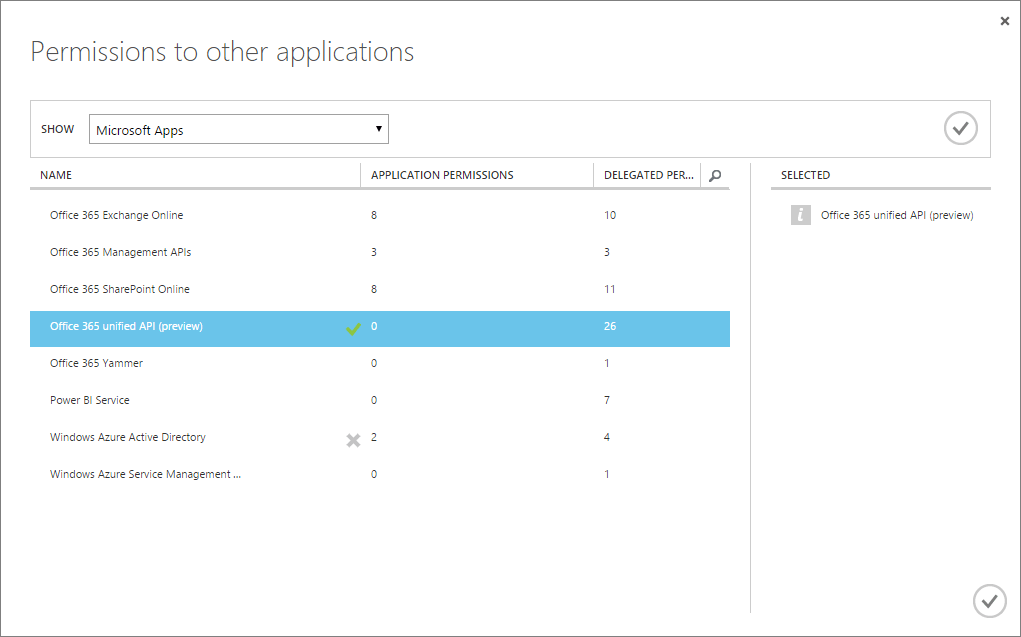Close the Permissions dialog with the X
This screenshot has width=1021, height=637.
click(x=1004, y=21)
